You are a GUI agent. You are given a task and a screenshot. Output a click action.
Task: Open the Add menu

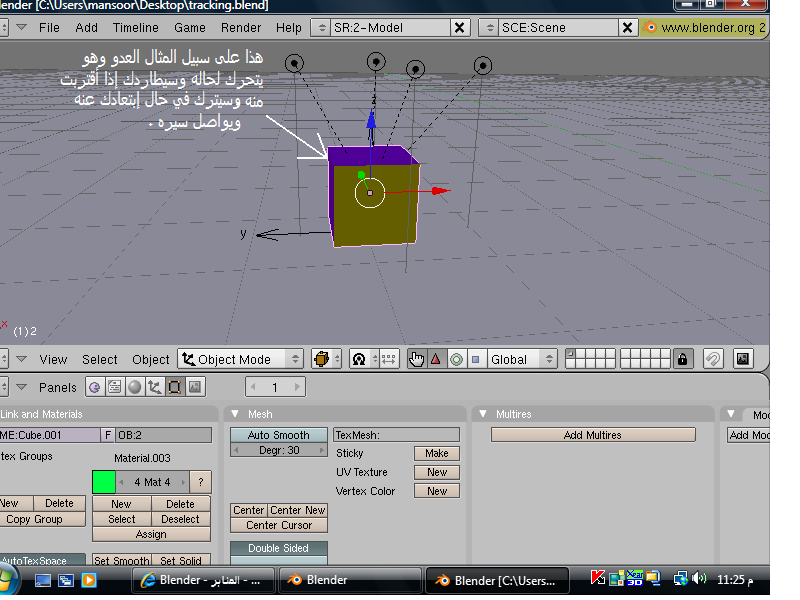coord(87,28)
